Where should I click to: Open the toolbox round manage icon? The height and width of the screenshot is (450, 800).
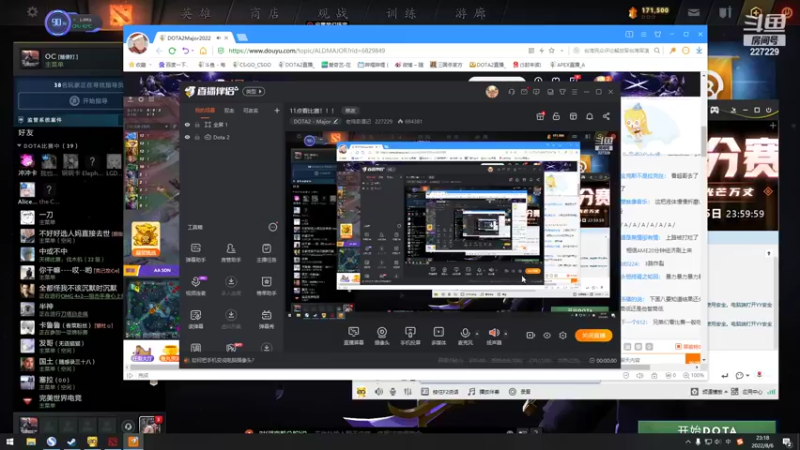[273, 227]
